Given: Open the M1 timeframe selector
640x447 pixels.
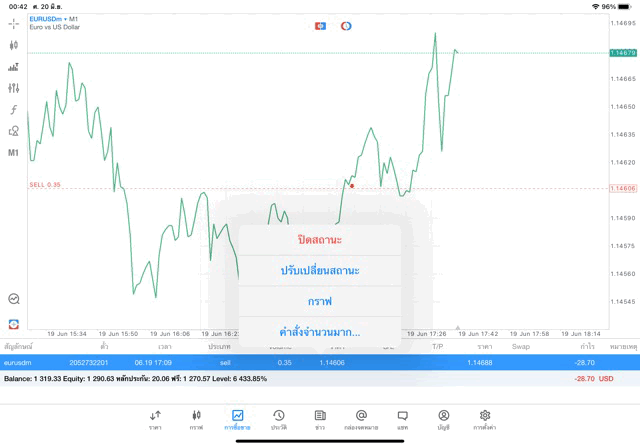Looking at the screenshot, I should (x=13, y=153).
